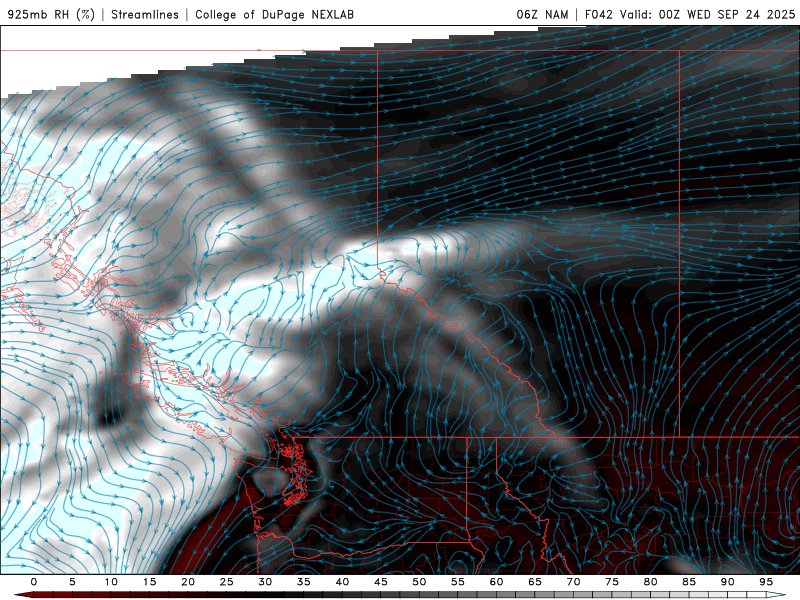The height and width of the screenshot is (600, 800).
Task: Click the "90" colorbar scale label
Action: pyautogui.click(x=727, y=582)
